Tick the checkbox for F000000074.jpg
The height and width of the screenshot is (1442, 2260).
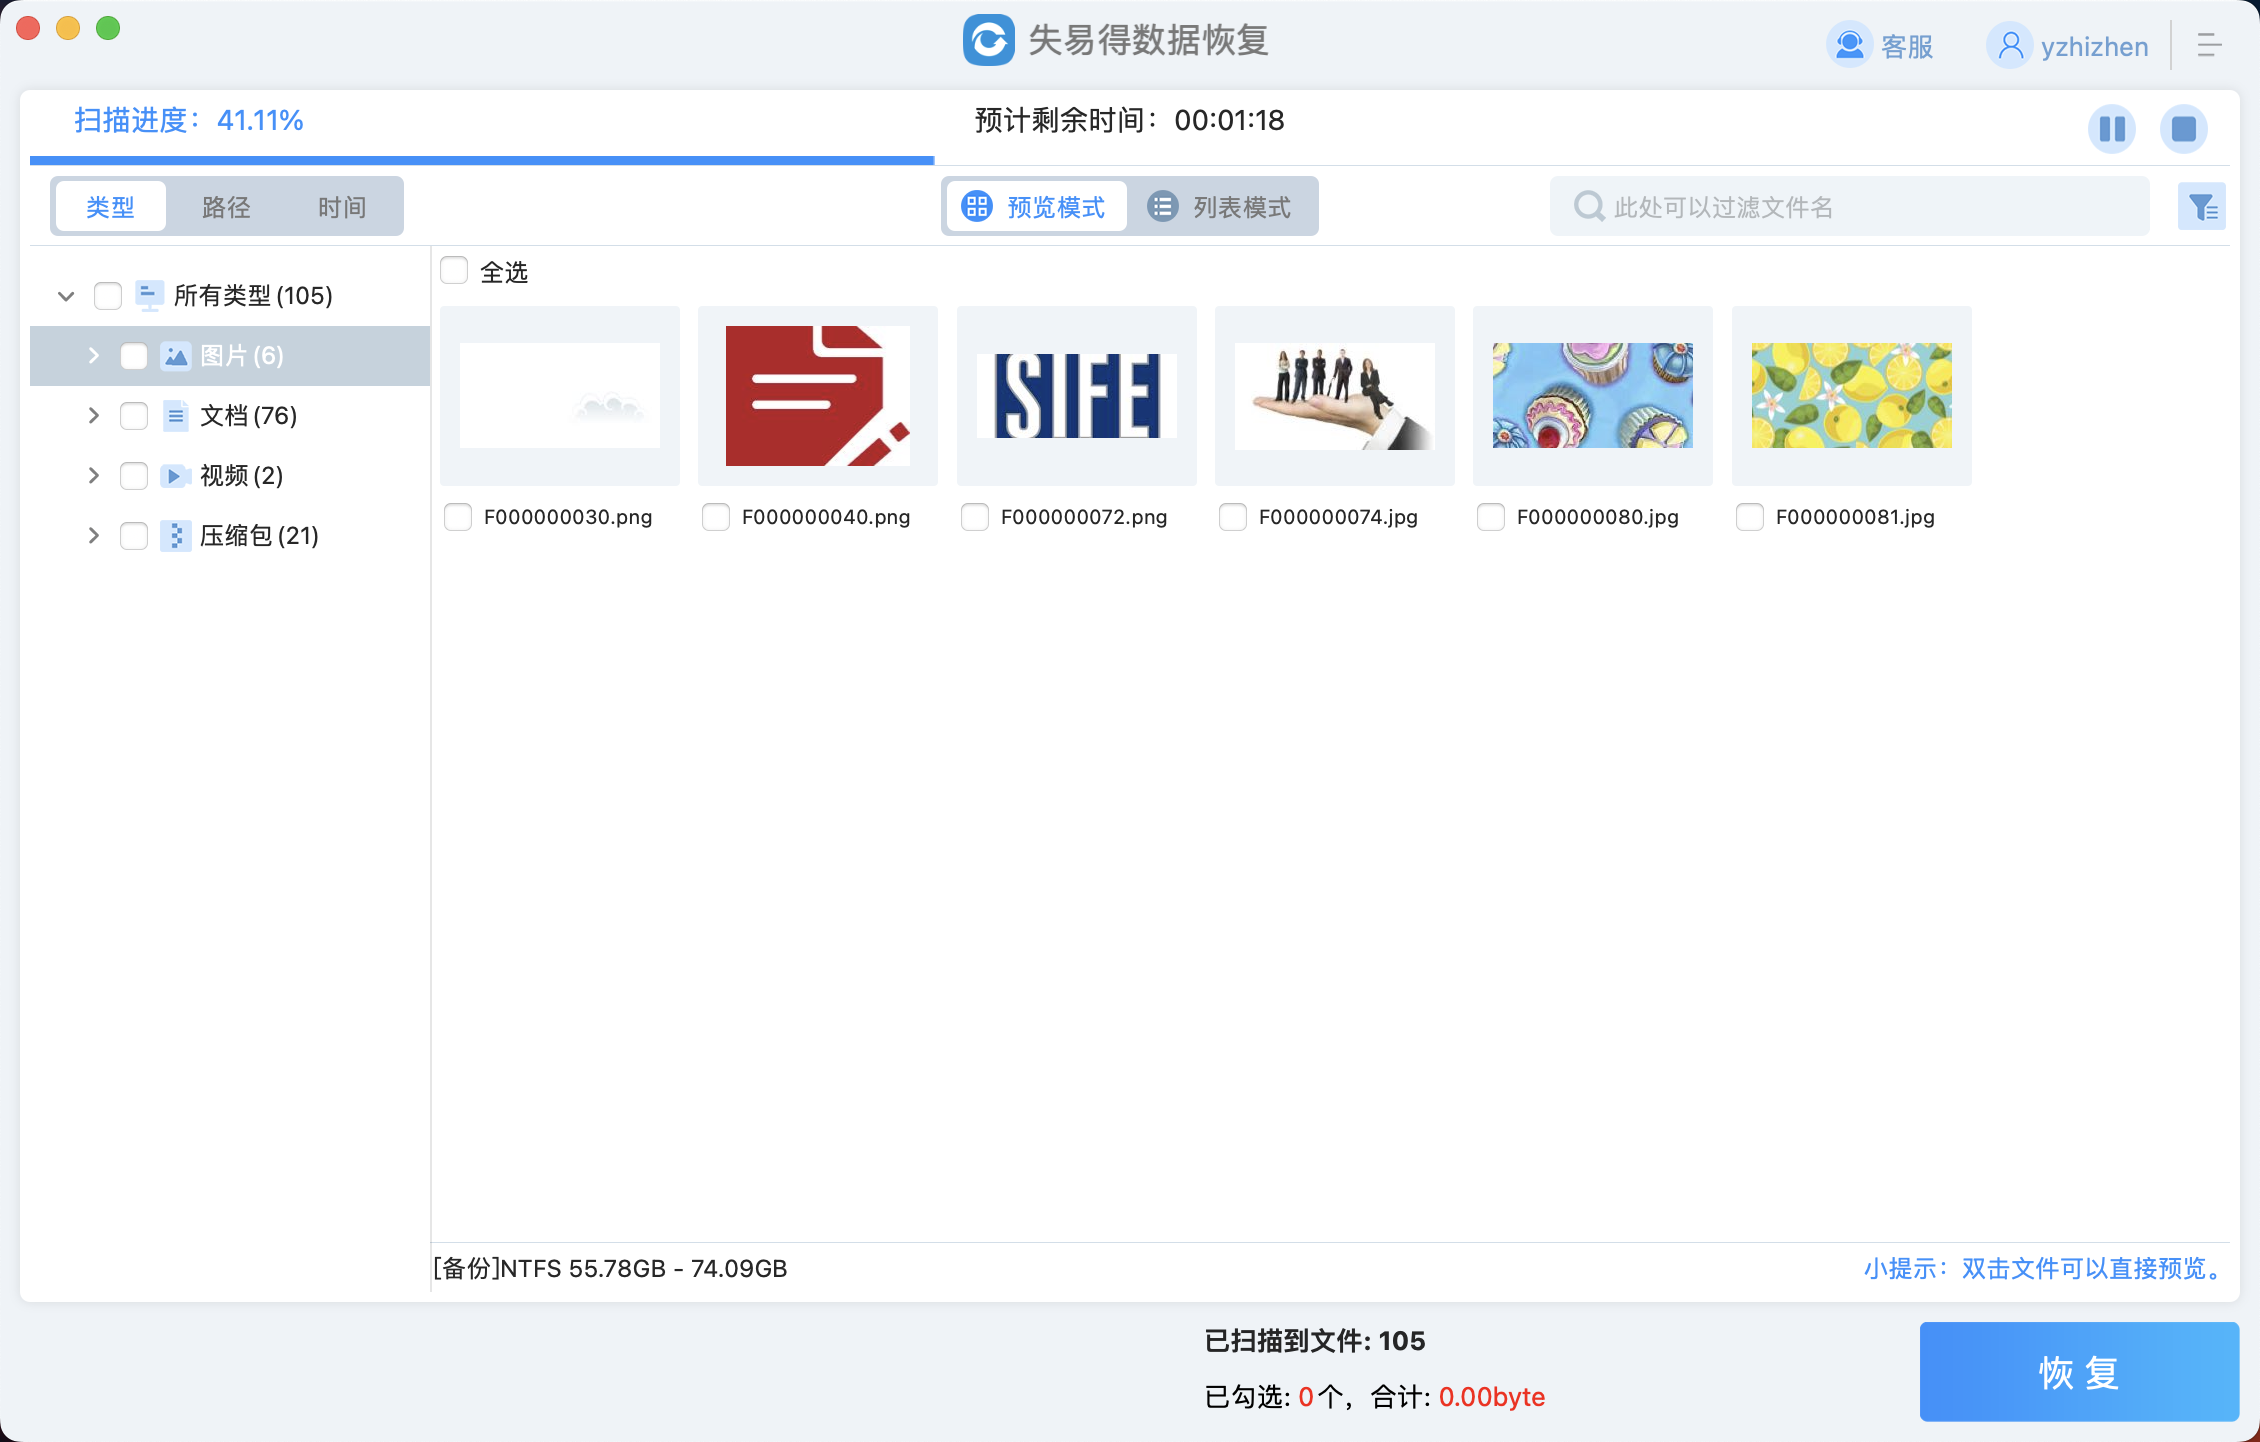[1233, 517]
